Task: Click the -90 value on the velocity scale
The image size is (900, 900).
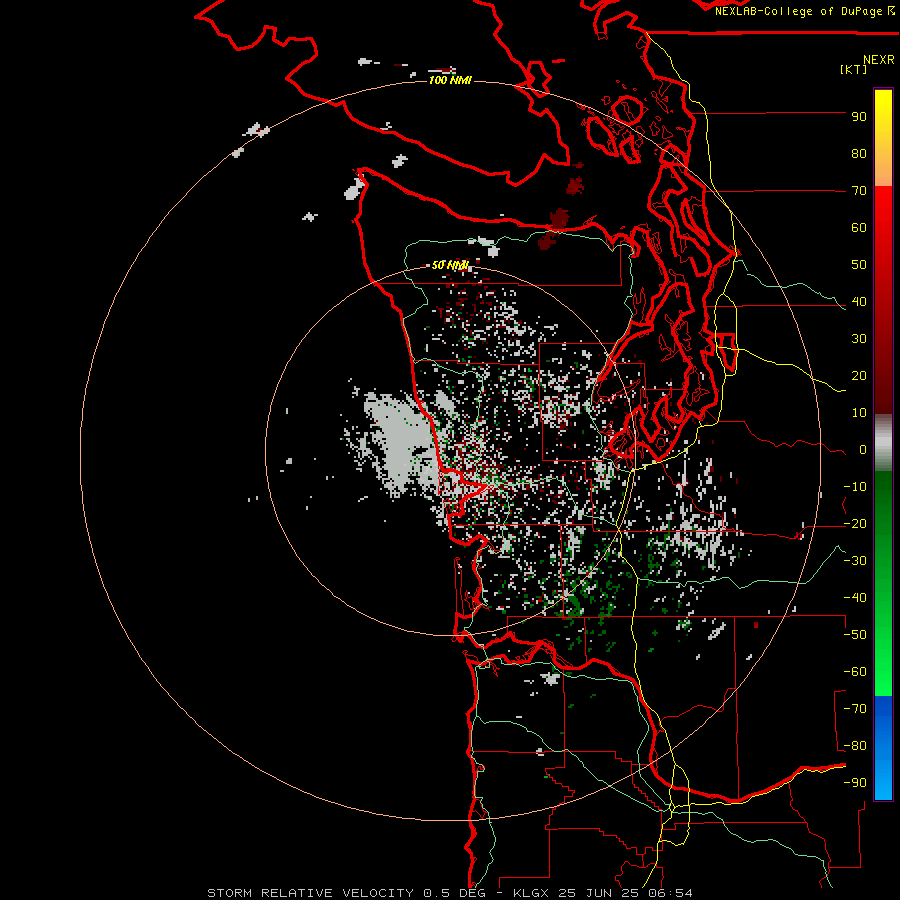Action: [855, 783]
